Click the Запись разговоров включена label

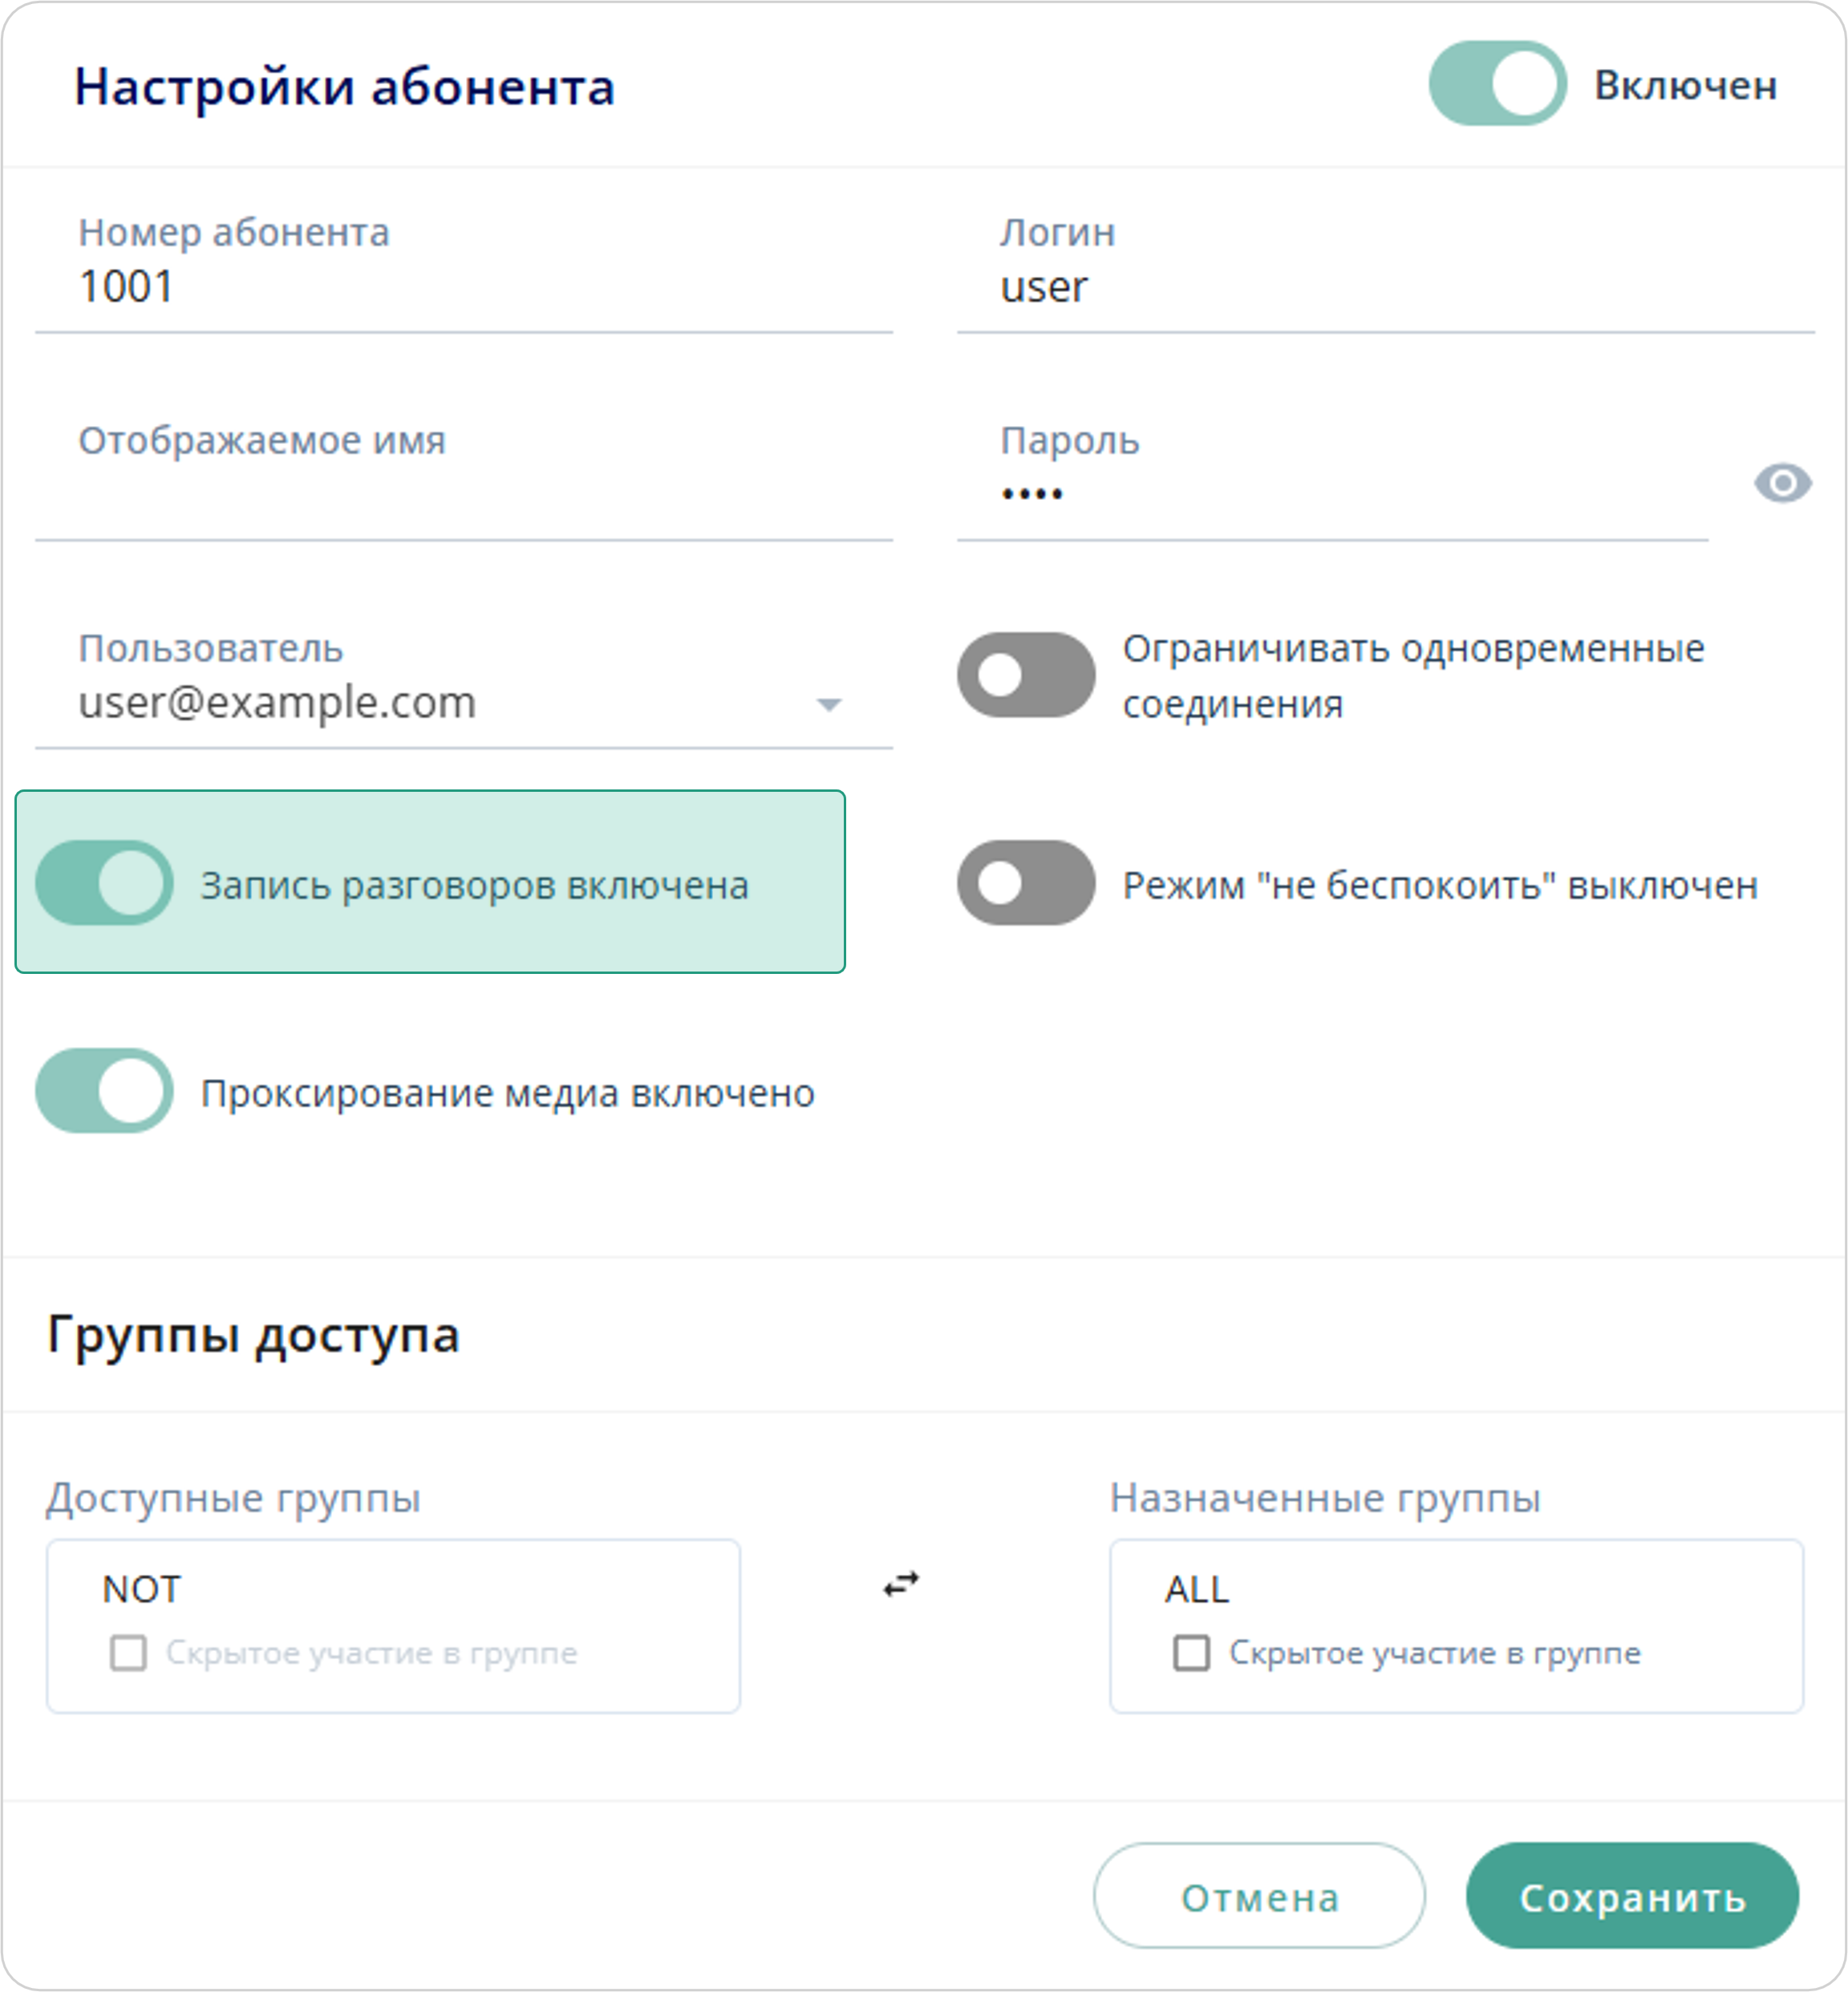[x=474, y=886]
